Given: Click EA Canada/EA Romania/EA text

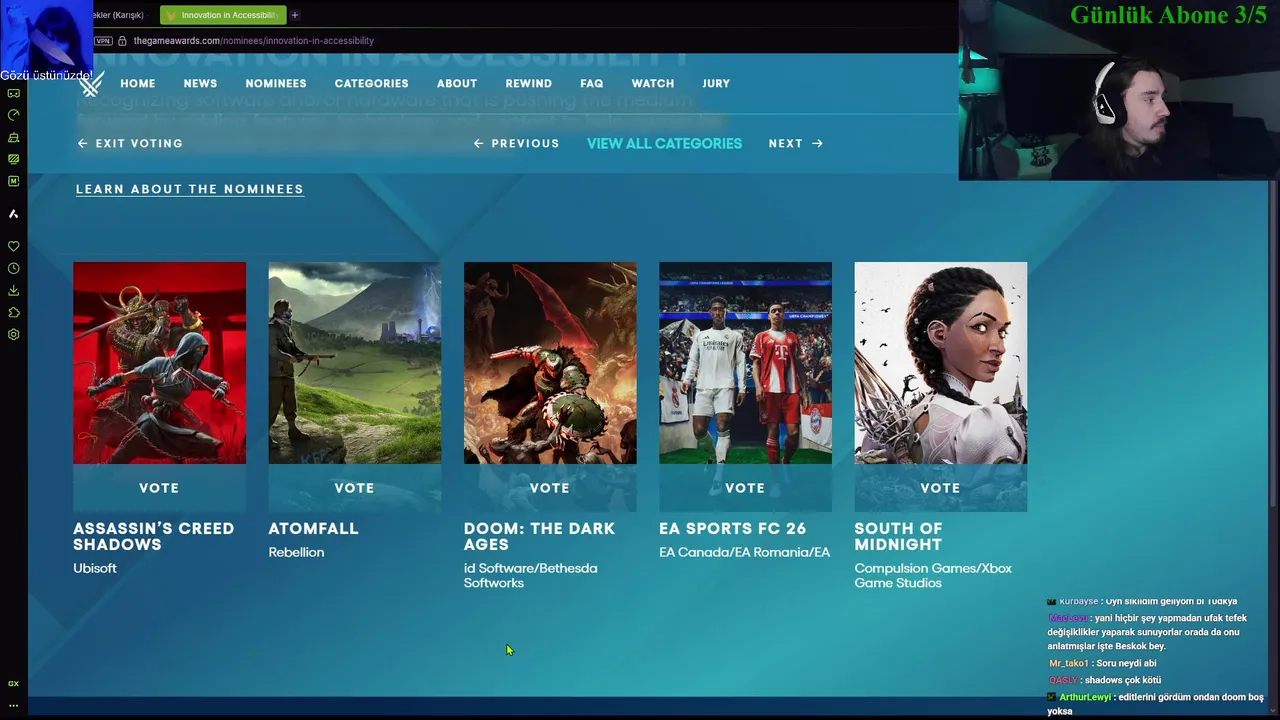Looking at the screenshot, I should (744, 552).
